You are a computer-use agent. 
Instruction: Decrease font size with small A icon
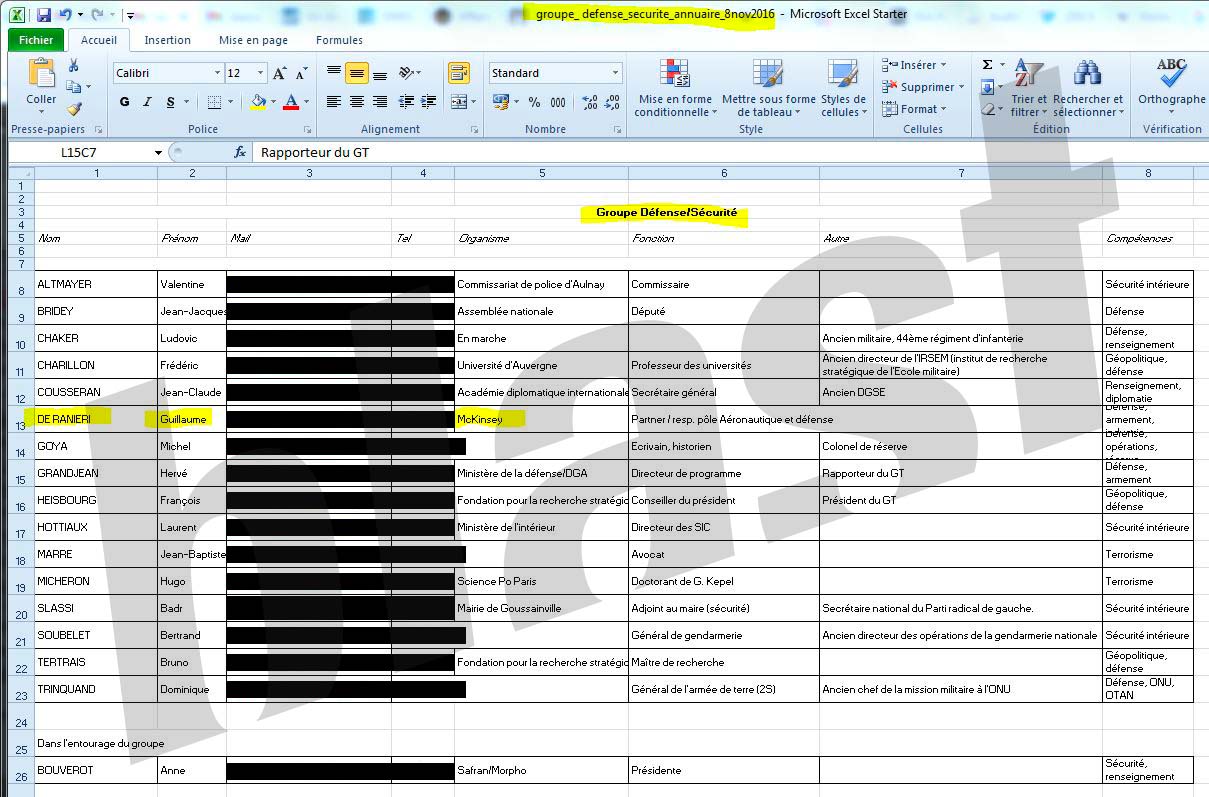click(301, 73)
